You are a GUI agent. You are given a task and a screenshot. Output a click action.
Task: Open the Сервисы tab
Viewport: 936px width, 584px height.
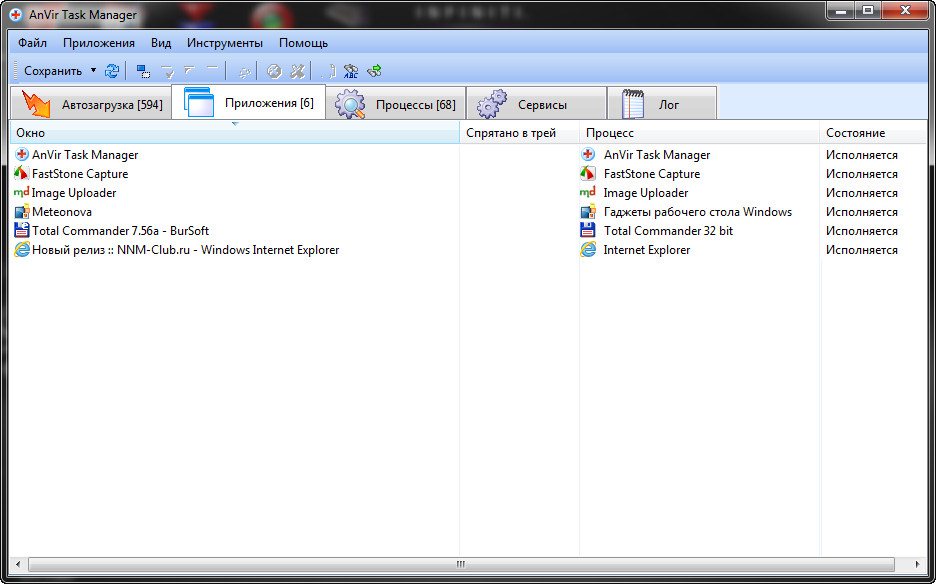point(536,104)
